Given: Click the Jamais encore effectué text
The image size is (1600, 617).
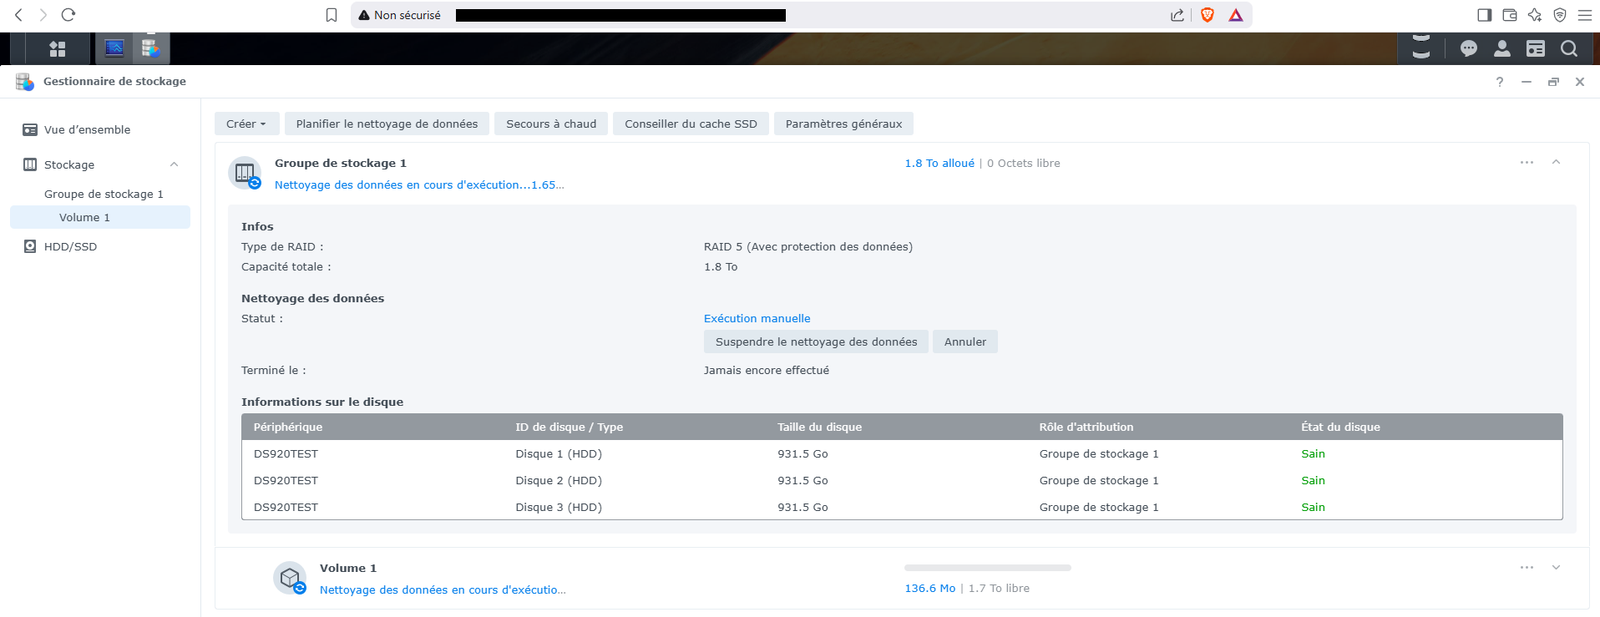Looking at the screenshot, I should (766, 371).
